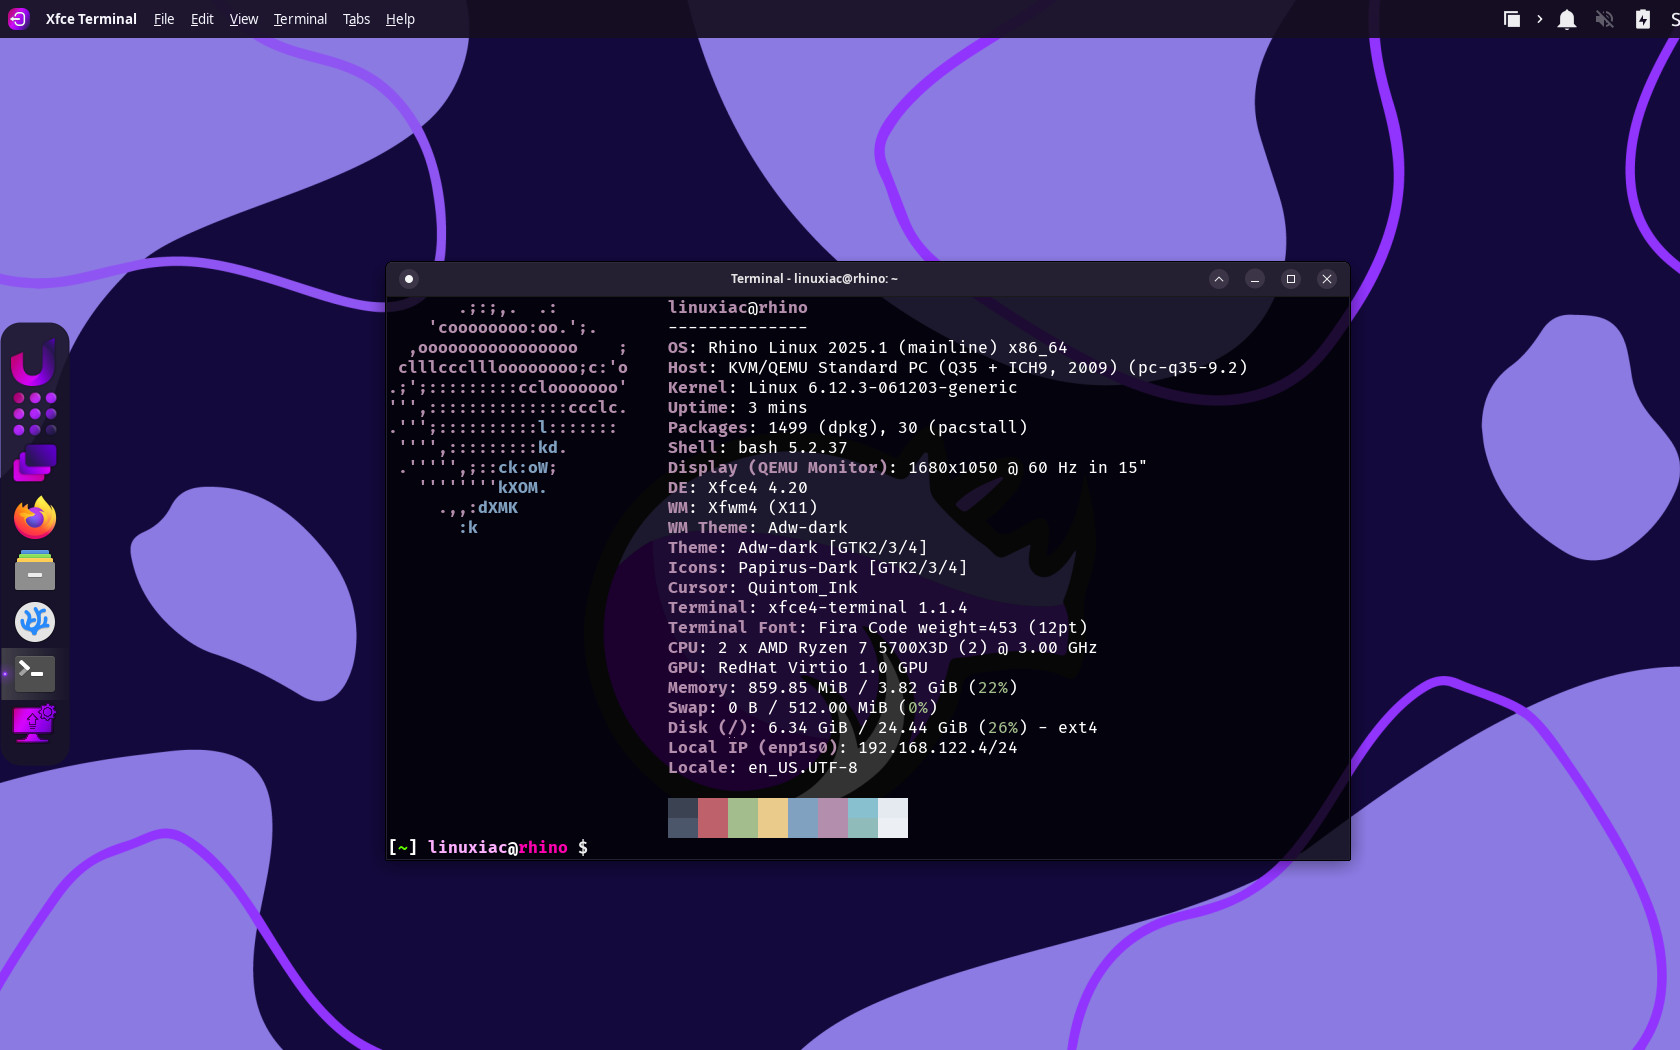Click the roll-up arrow button in the terminal titlebar
The width and height of the screenshot is (1680, 1050).
[1219, 279]
